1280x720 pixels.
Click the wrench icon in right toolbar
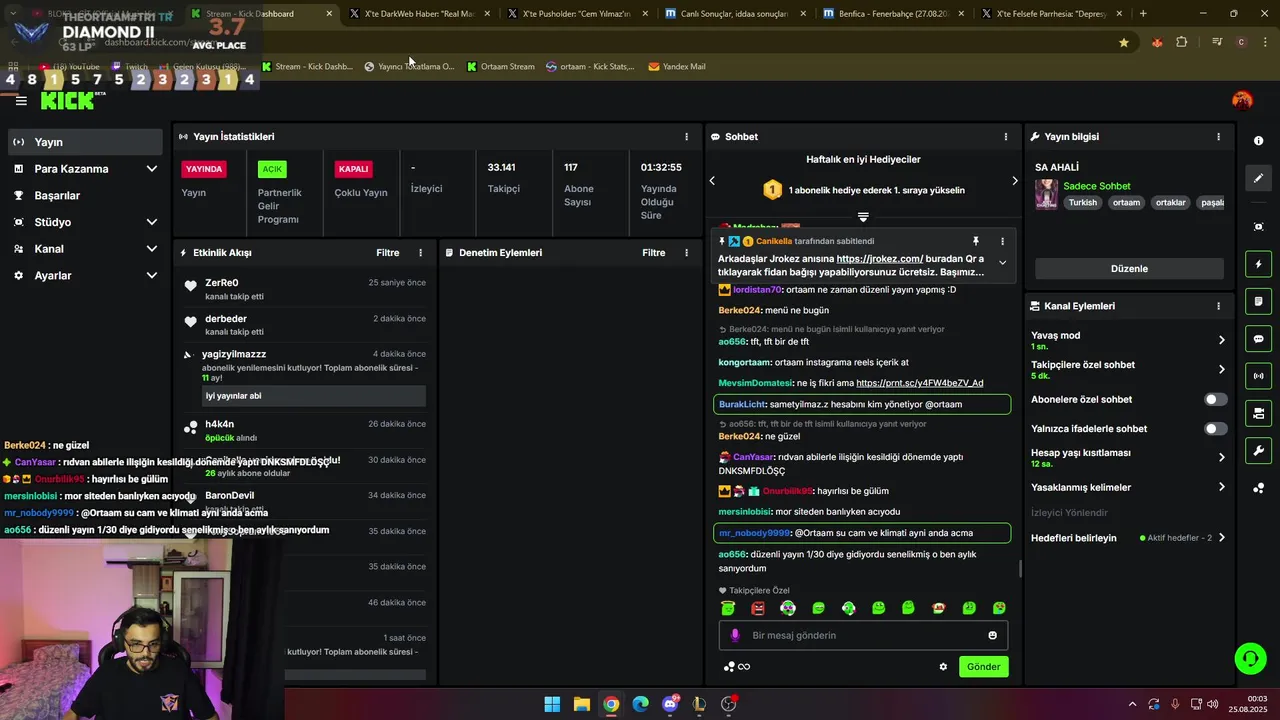pyautogui.click(x=1258, y=451)
